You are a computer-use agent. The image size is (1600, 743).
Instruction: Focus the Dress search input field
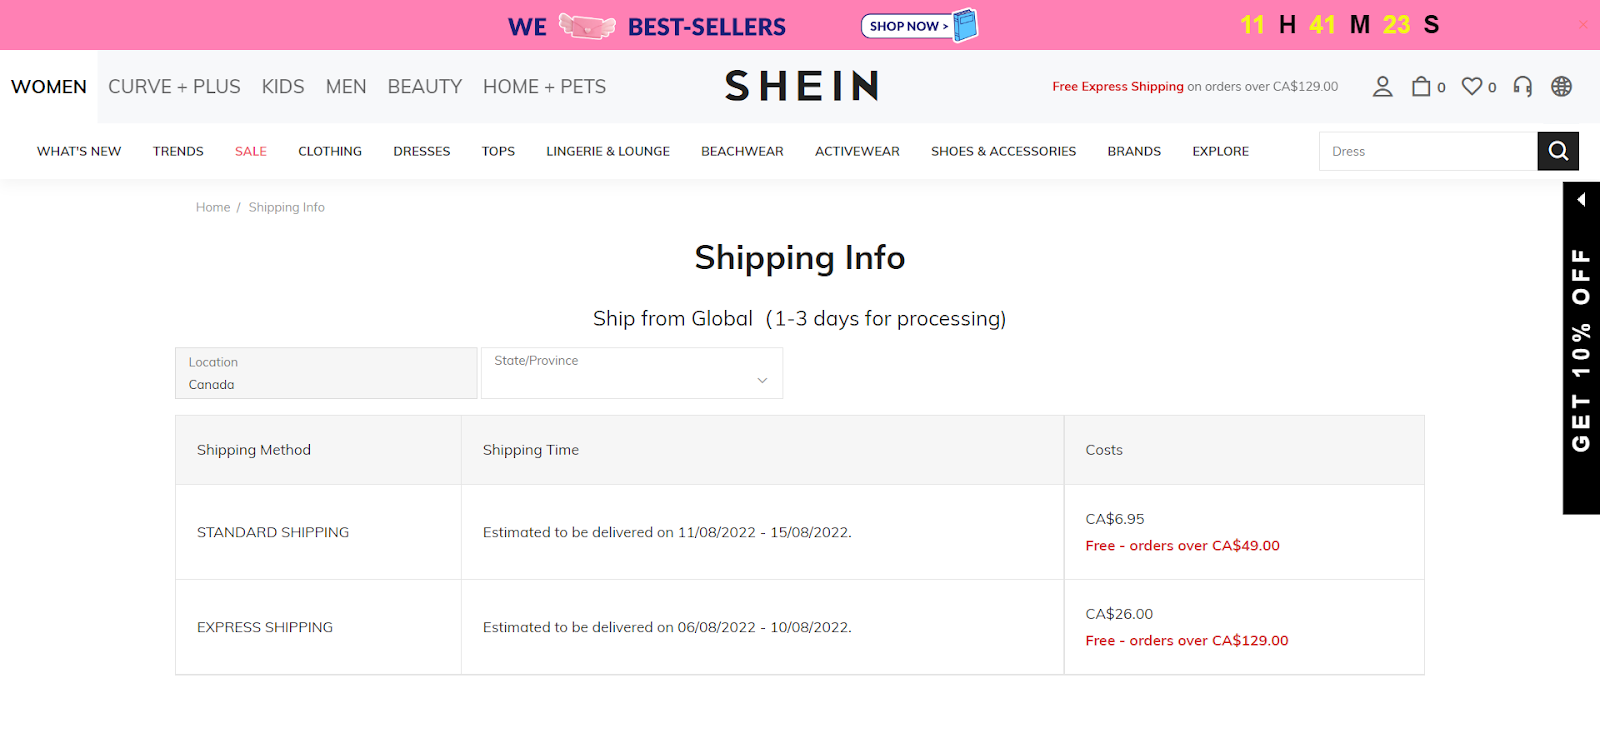pos(1428,151)
